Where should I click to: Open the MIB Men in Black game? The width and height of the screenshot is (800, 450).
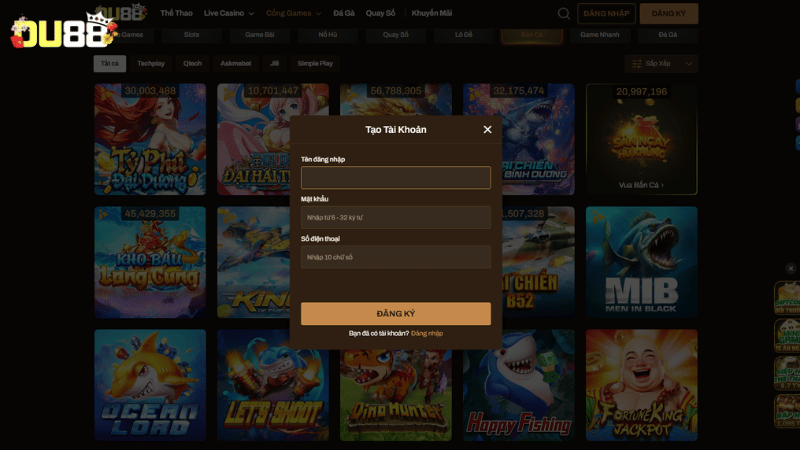tap(641, 262)
